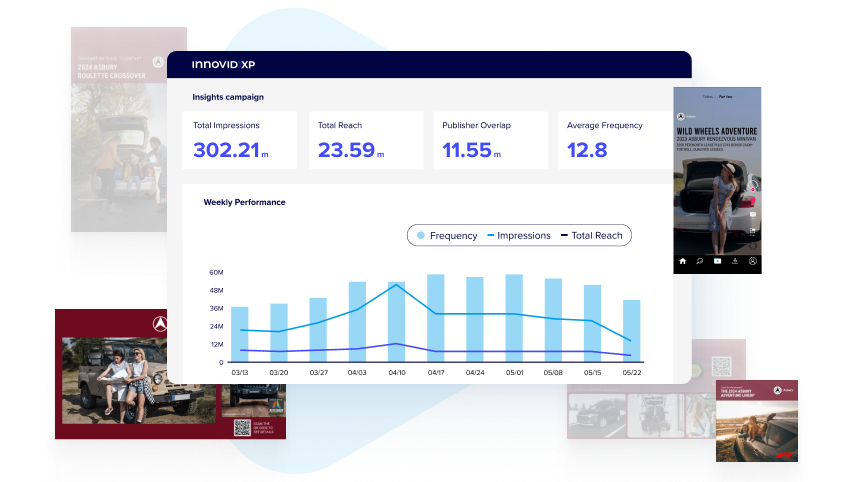Toggle the Impressions series in legend

coord(519,235)
